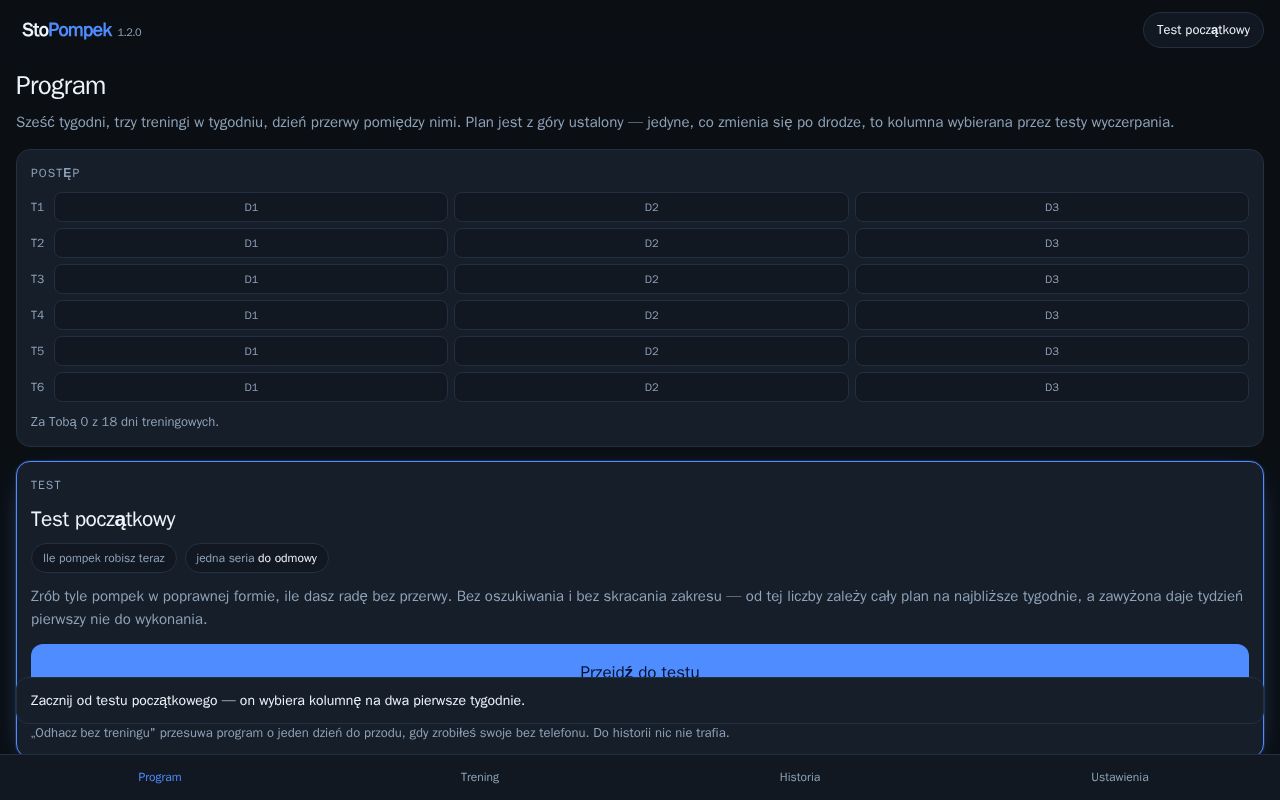
Task: Click the 'Zacznij od testu początkowego' toast message
Action: [x=640, y=700]
